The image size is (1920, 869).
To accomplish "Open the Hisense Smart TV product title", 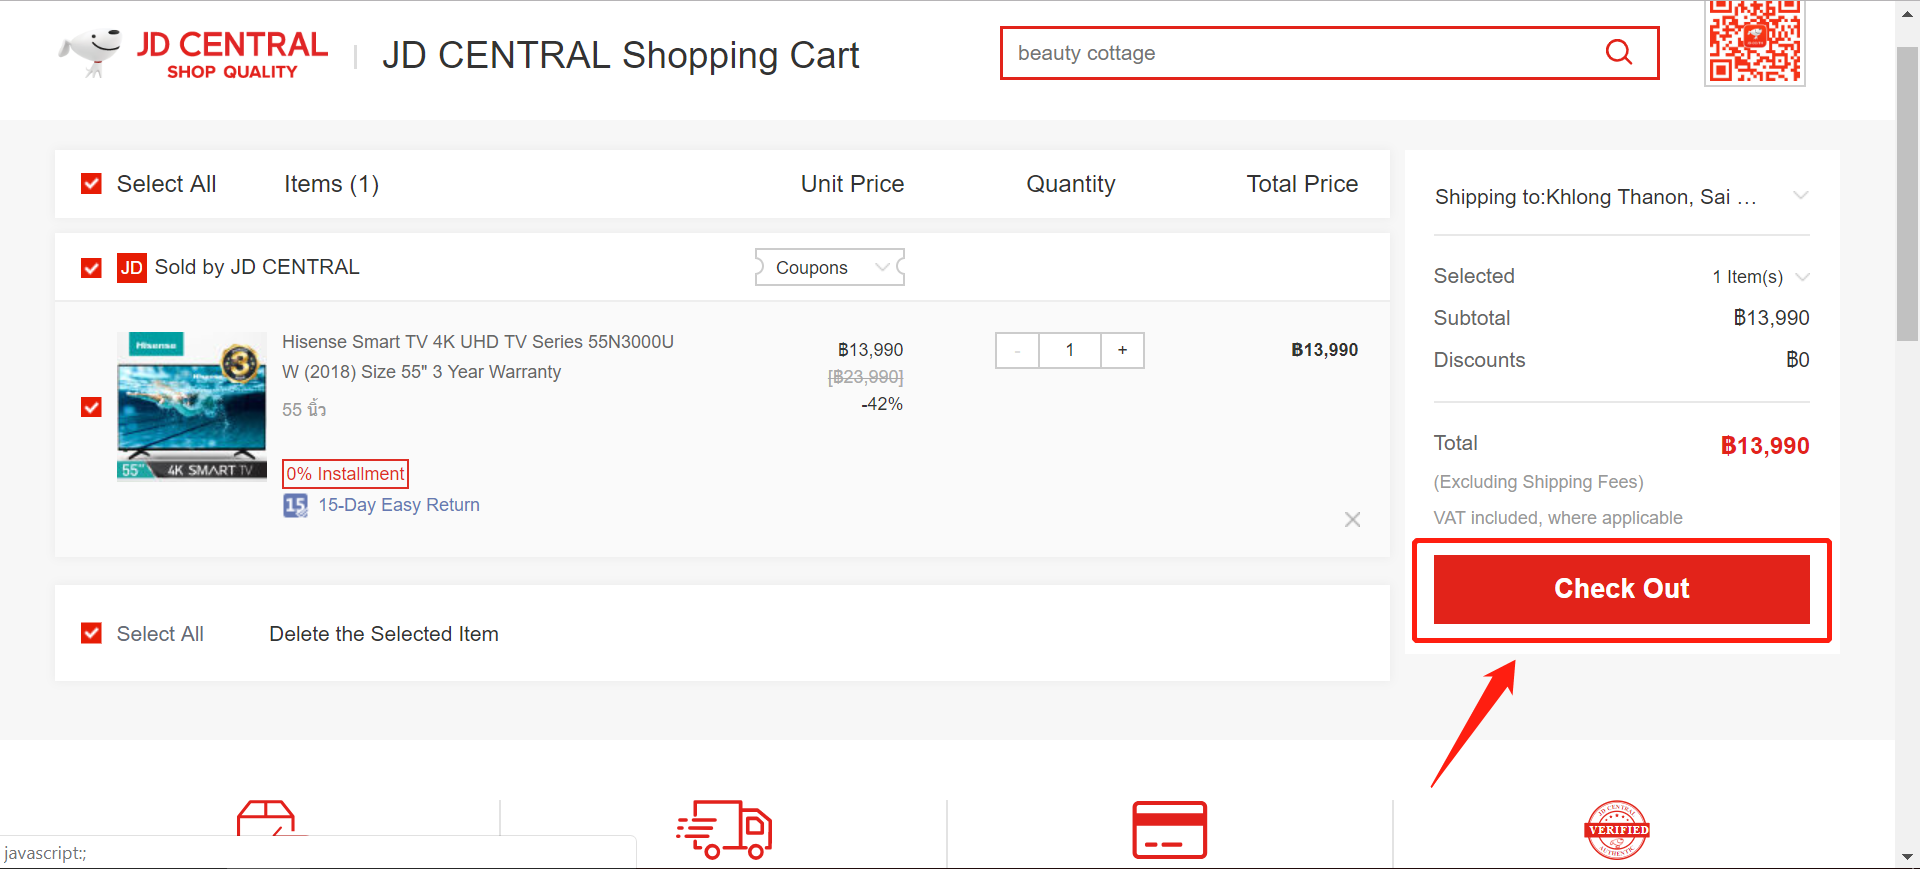I will [478, 357].
